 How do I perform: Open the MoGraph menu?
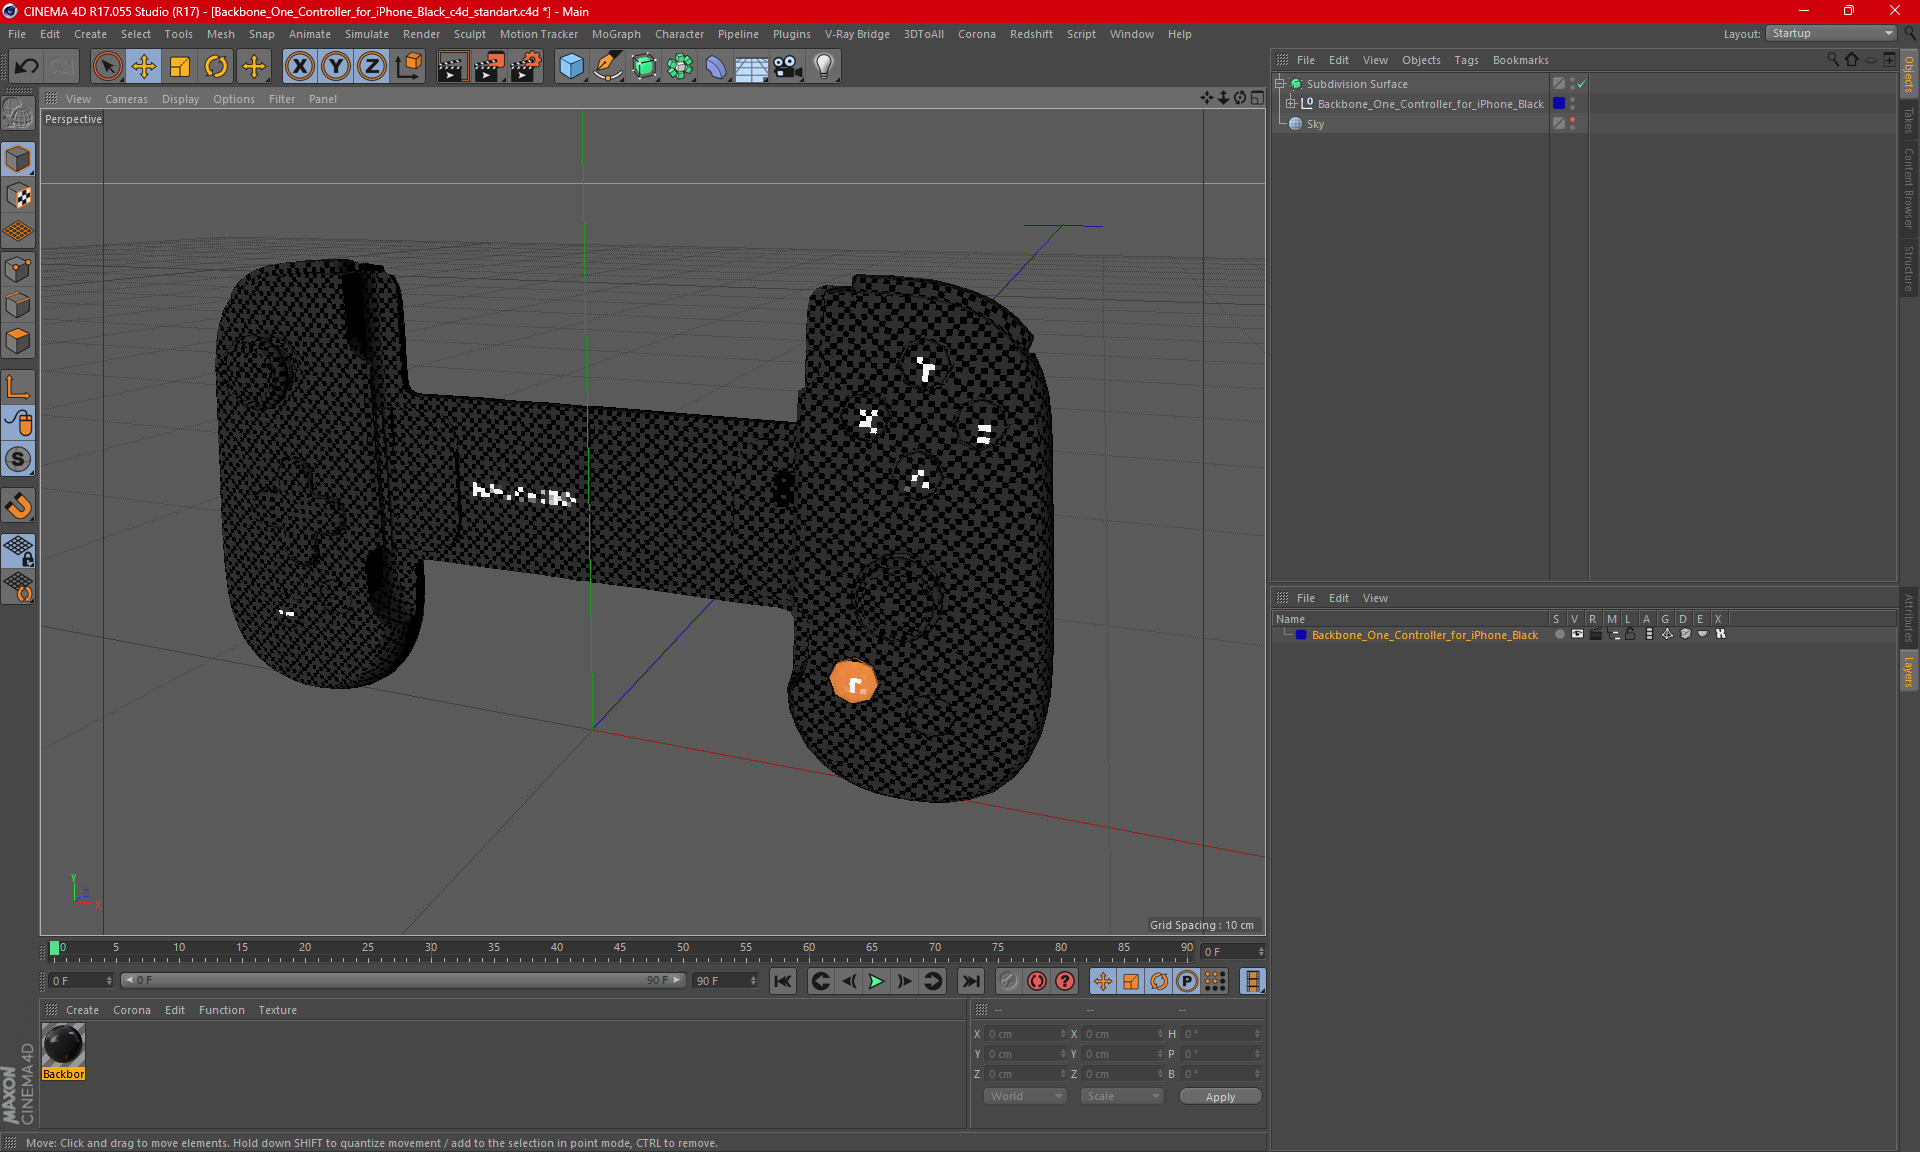click(x=615, y=34)
